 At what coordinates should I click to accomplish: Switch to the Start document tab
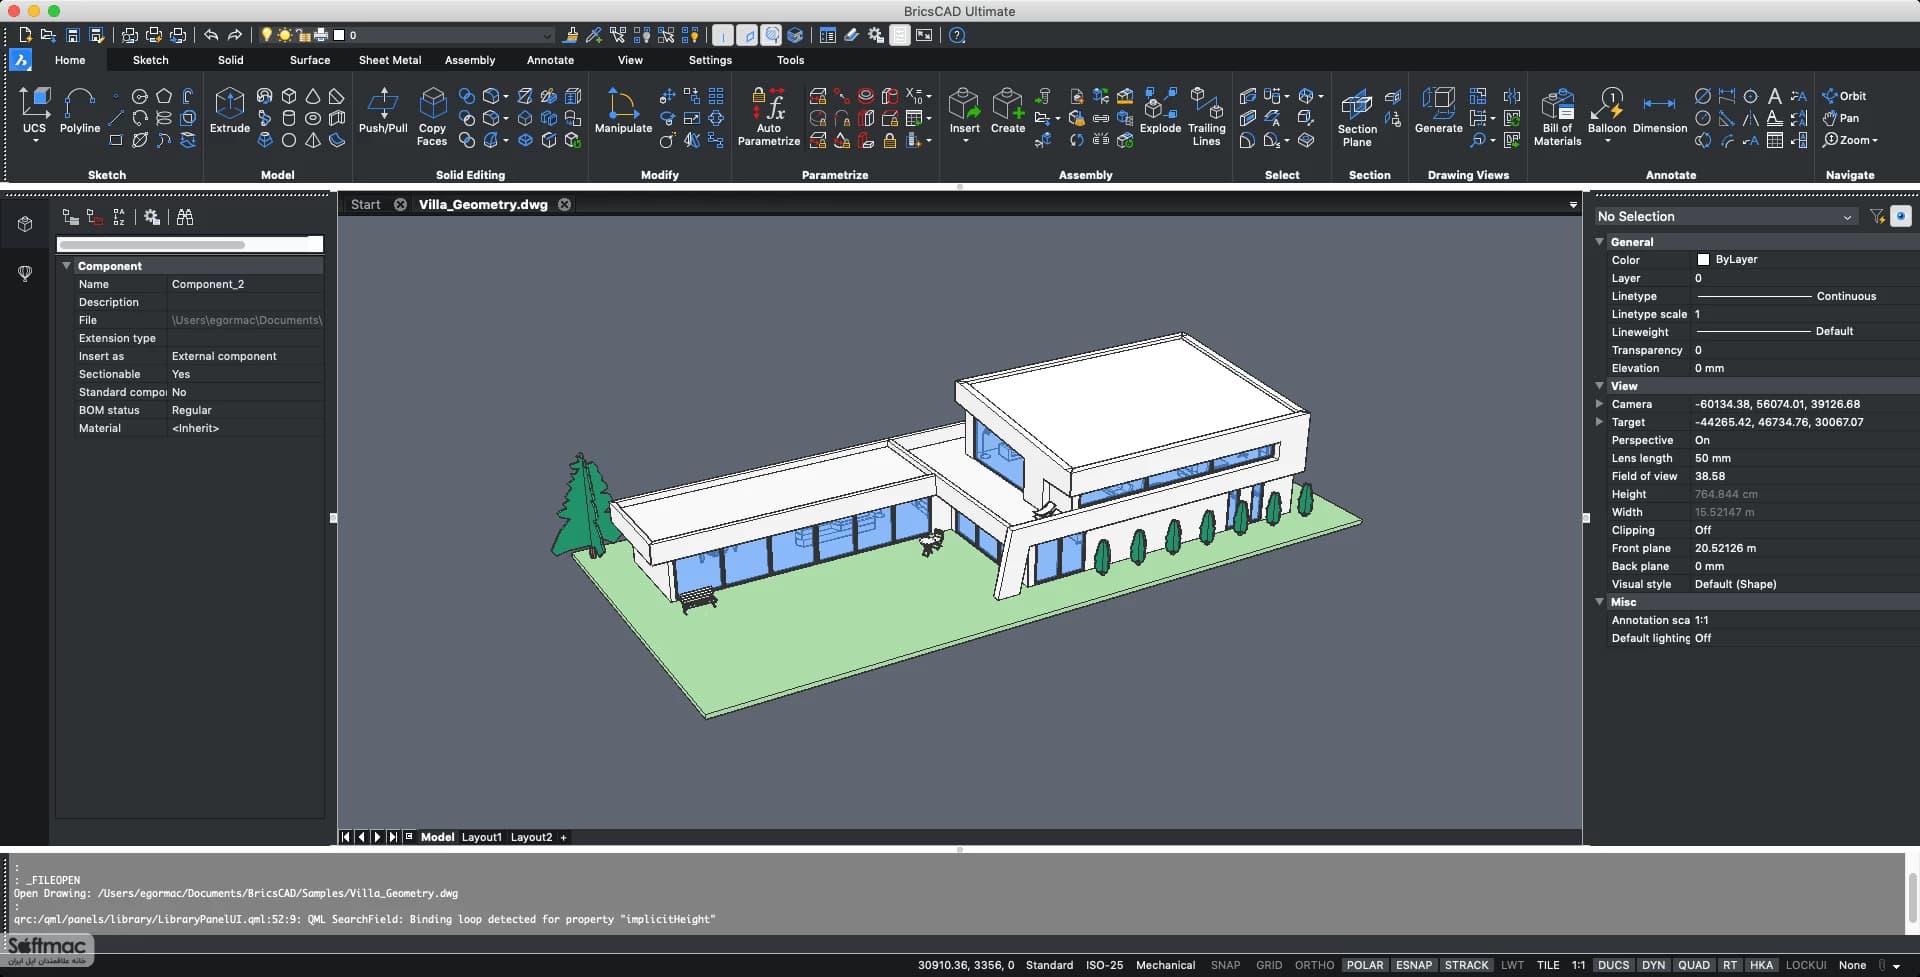click(x=365, y=204)
